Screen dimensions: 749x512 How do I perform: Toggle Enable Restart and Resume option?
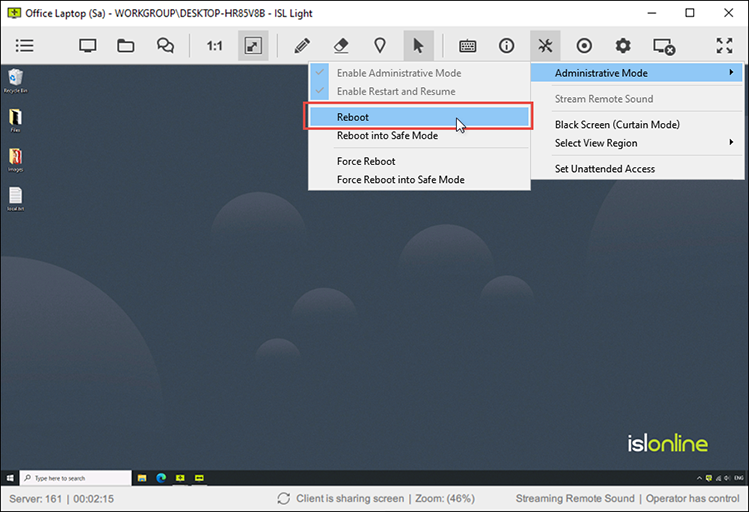(x=395, y=91)
